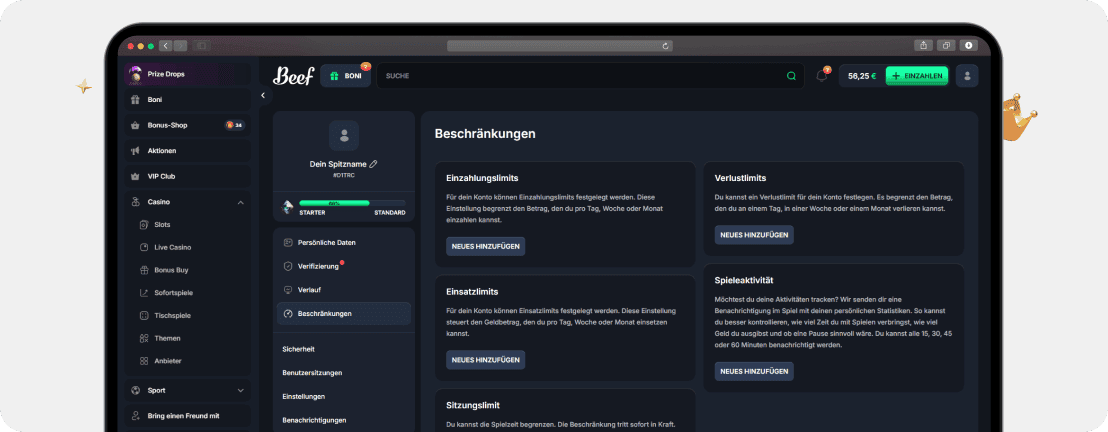The width and height of the screenshot is (1108, 432).
Task: Open Benutzersitzungen
Action: click(312, 373)
